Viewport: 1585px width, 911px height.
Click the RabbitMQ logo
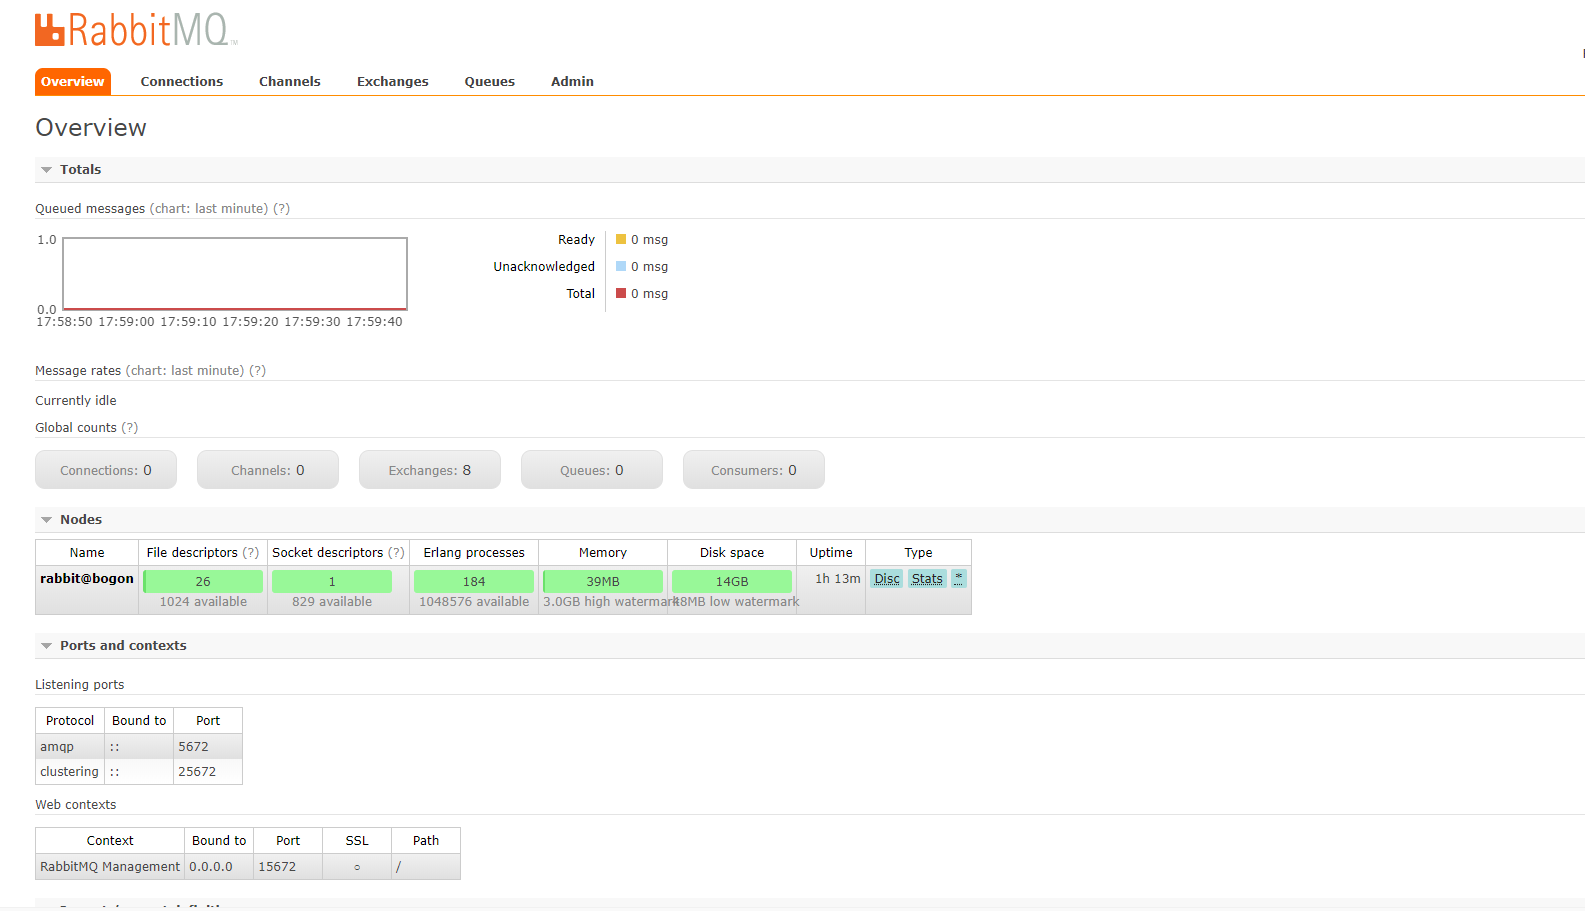tap(136, 30)
